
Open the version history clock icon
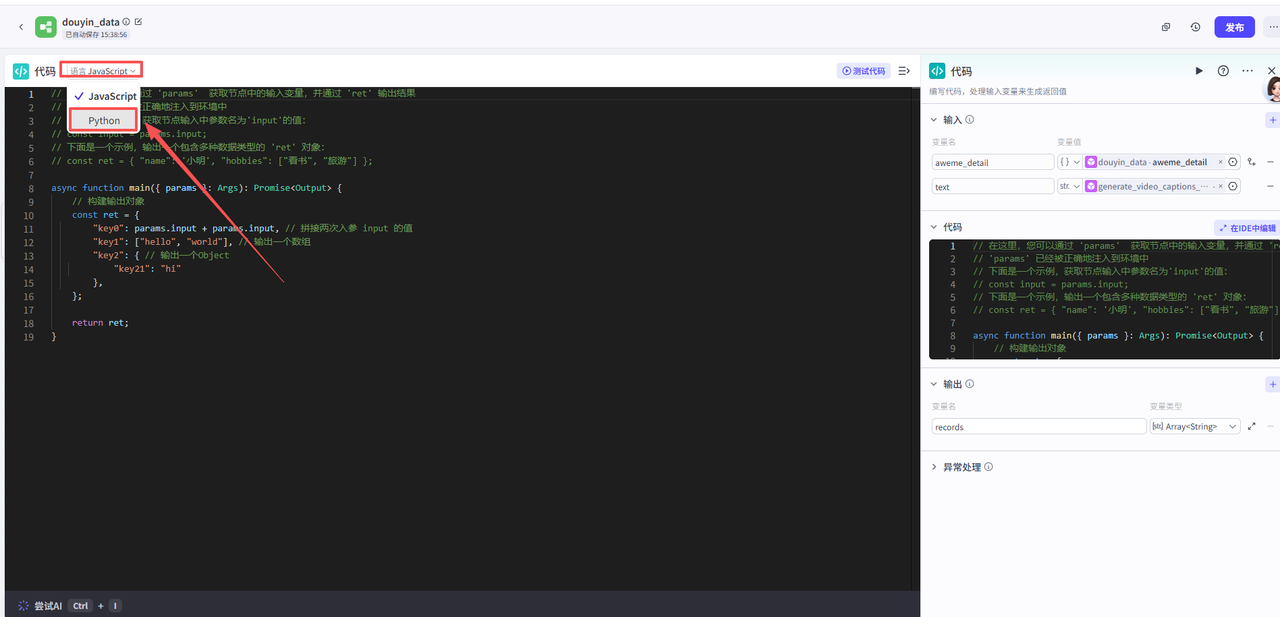click(x=1195, y=27)
